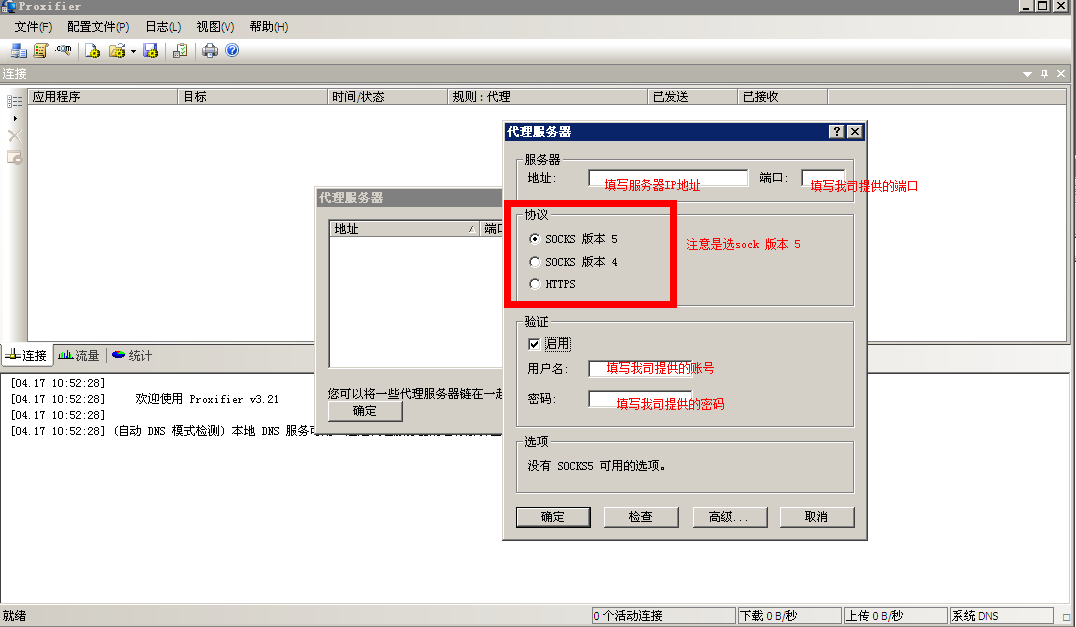Click the open profile folder icon
Viewport: 1076px width, 627px height.
point(117,50)
